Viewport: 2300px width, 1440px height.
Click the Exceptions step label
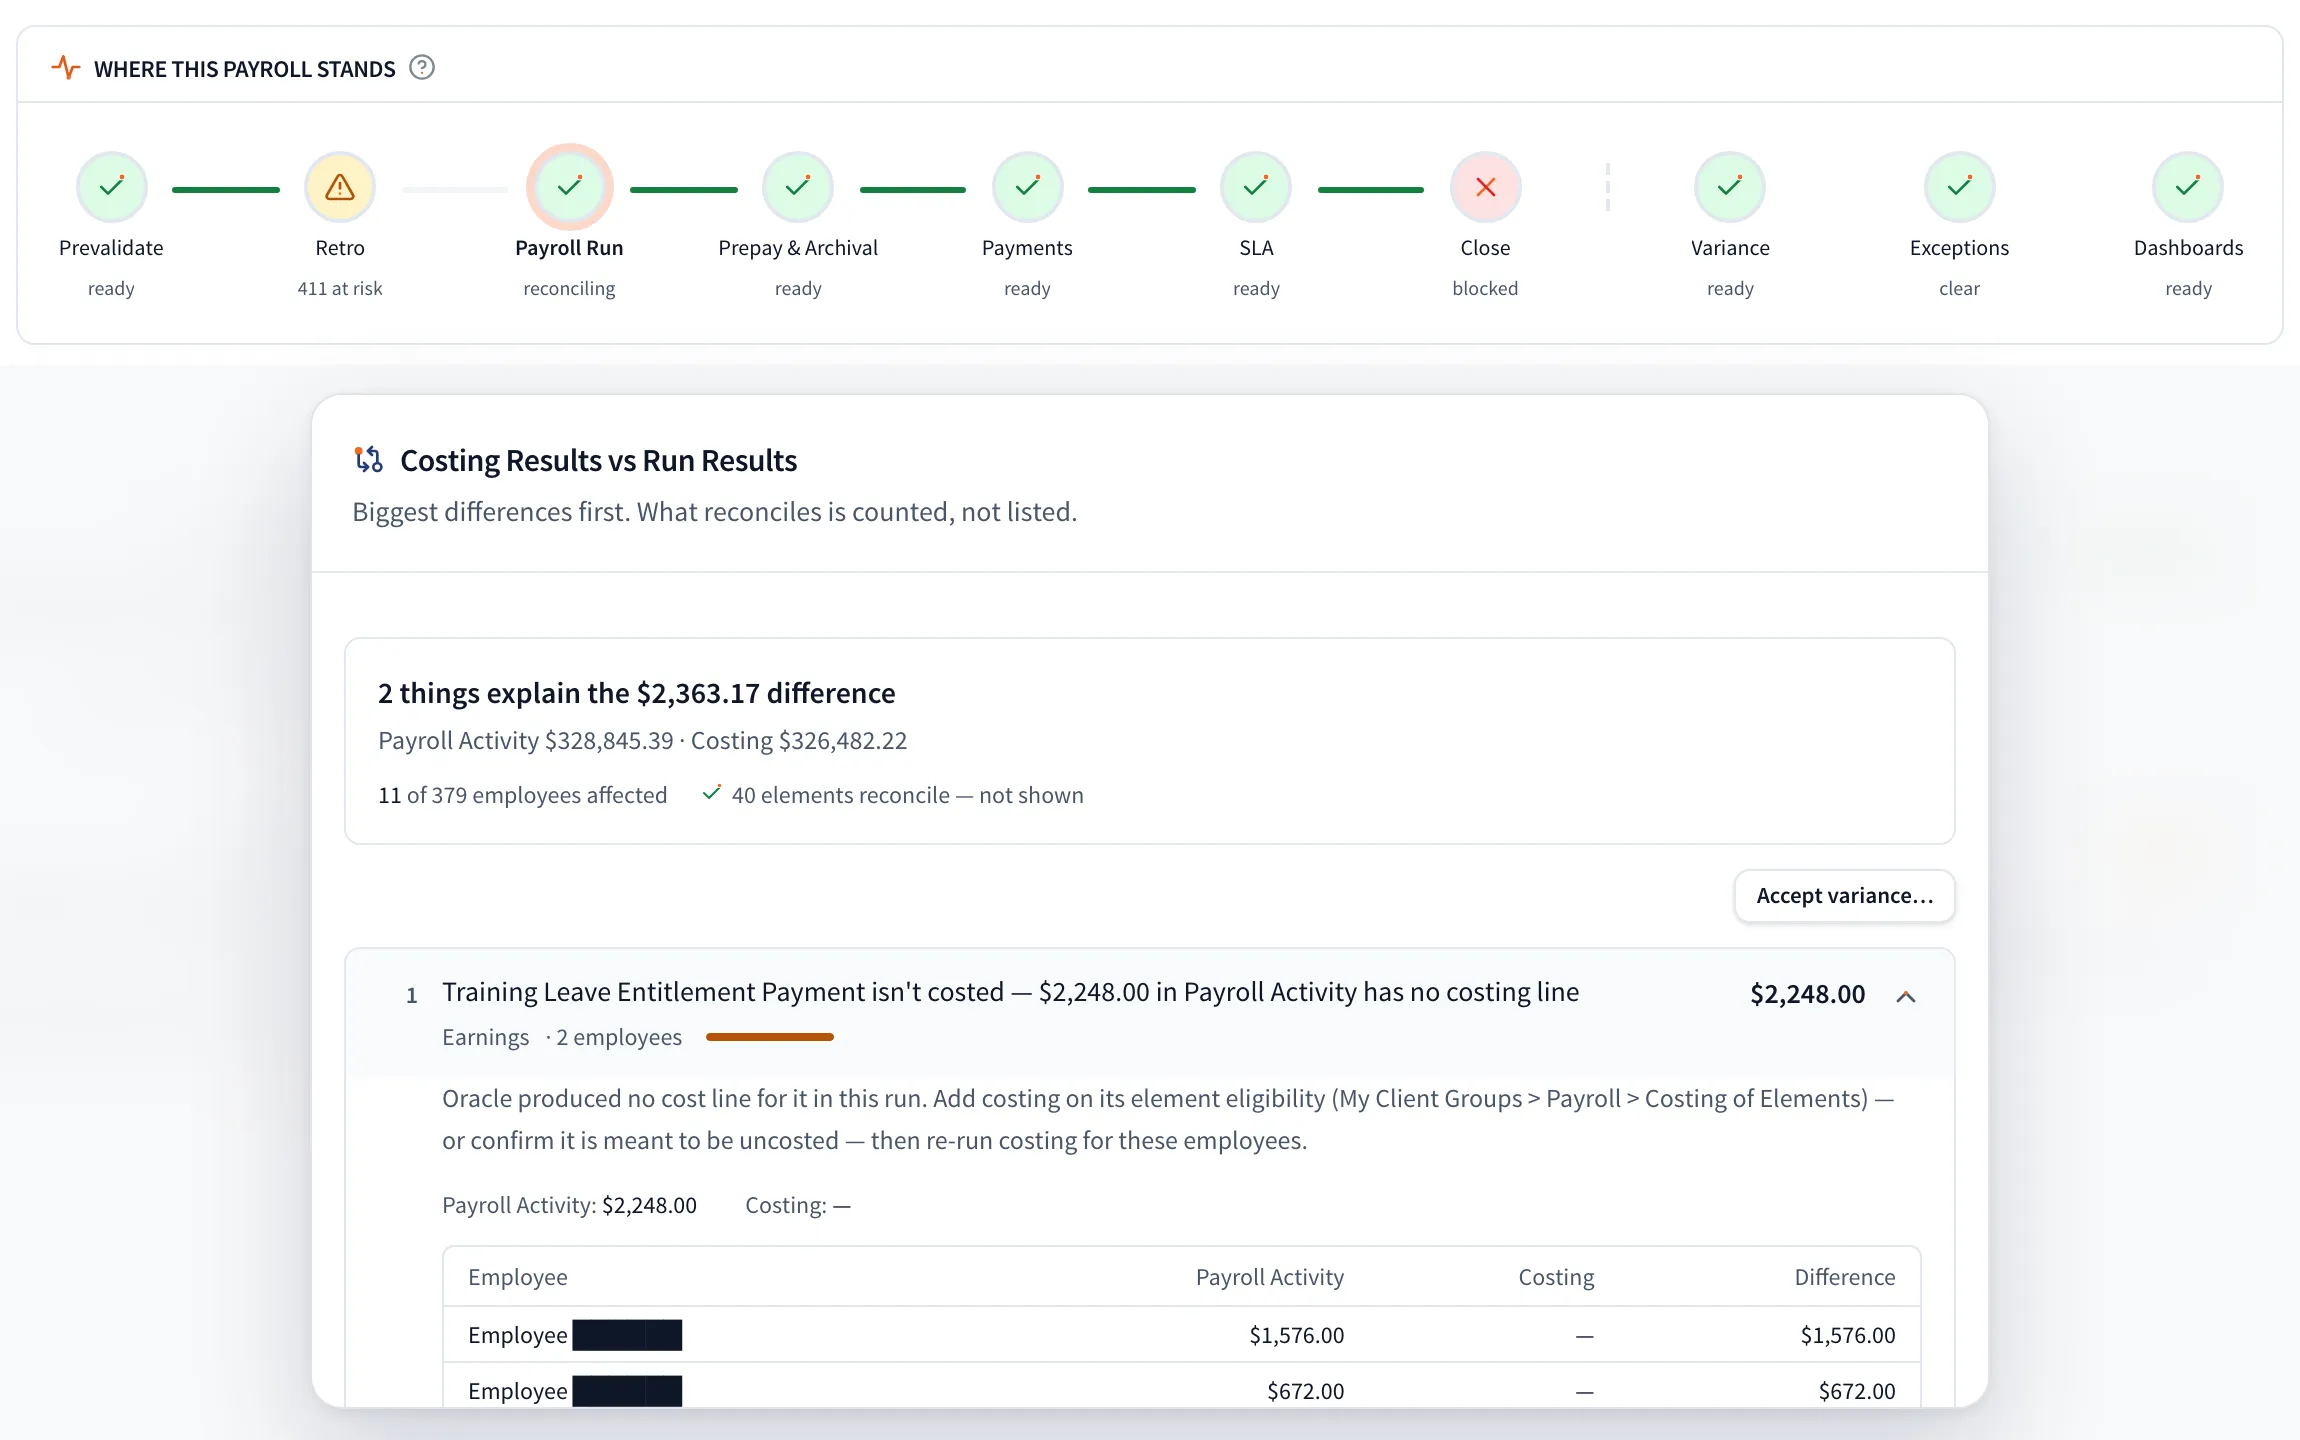(x=1959, y=248)
